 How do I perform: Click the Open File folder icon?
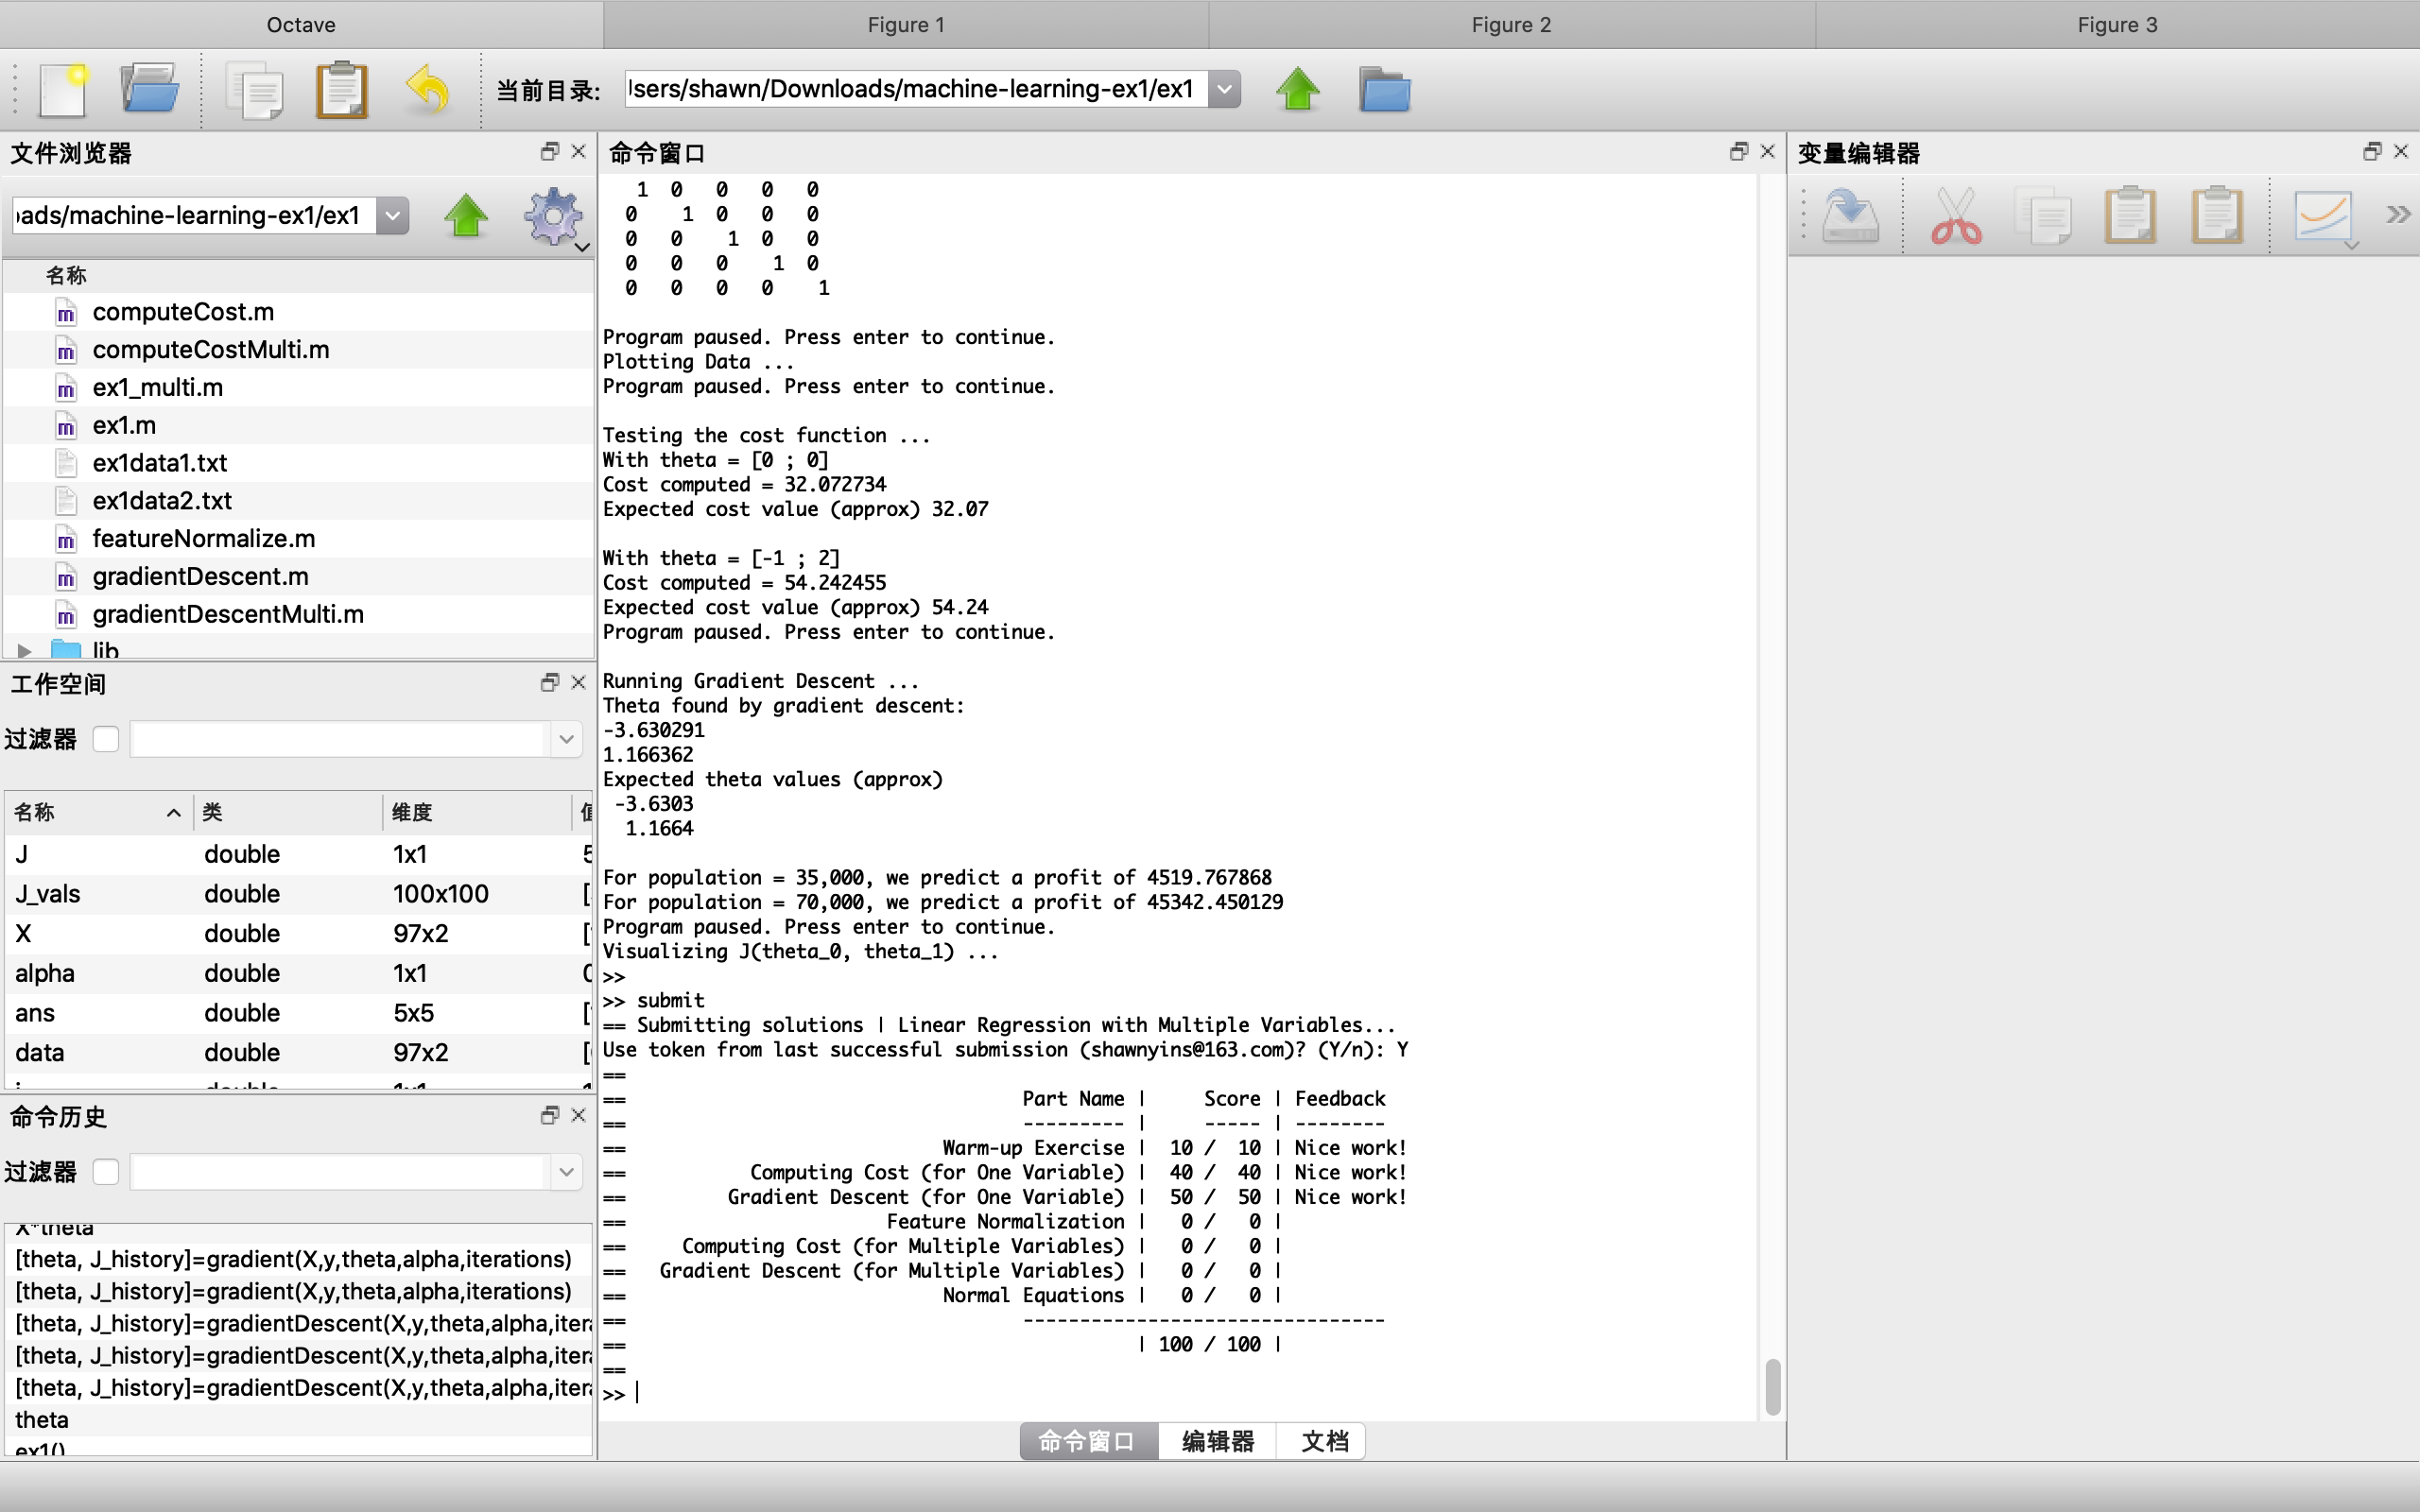(150, 90)
